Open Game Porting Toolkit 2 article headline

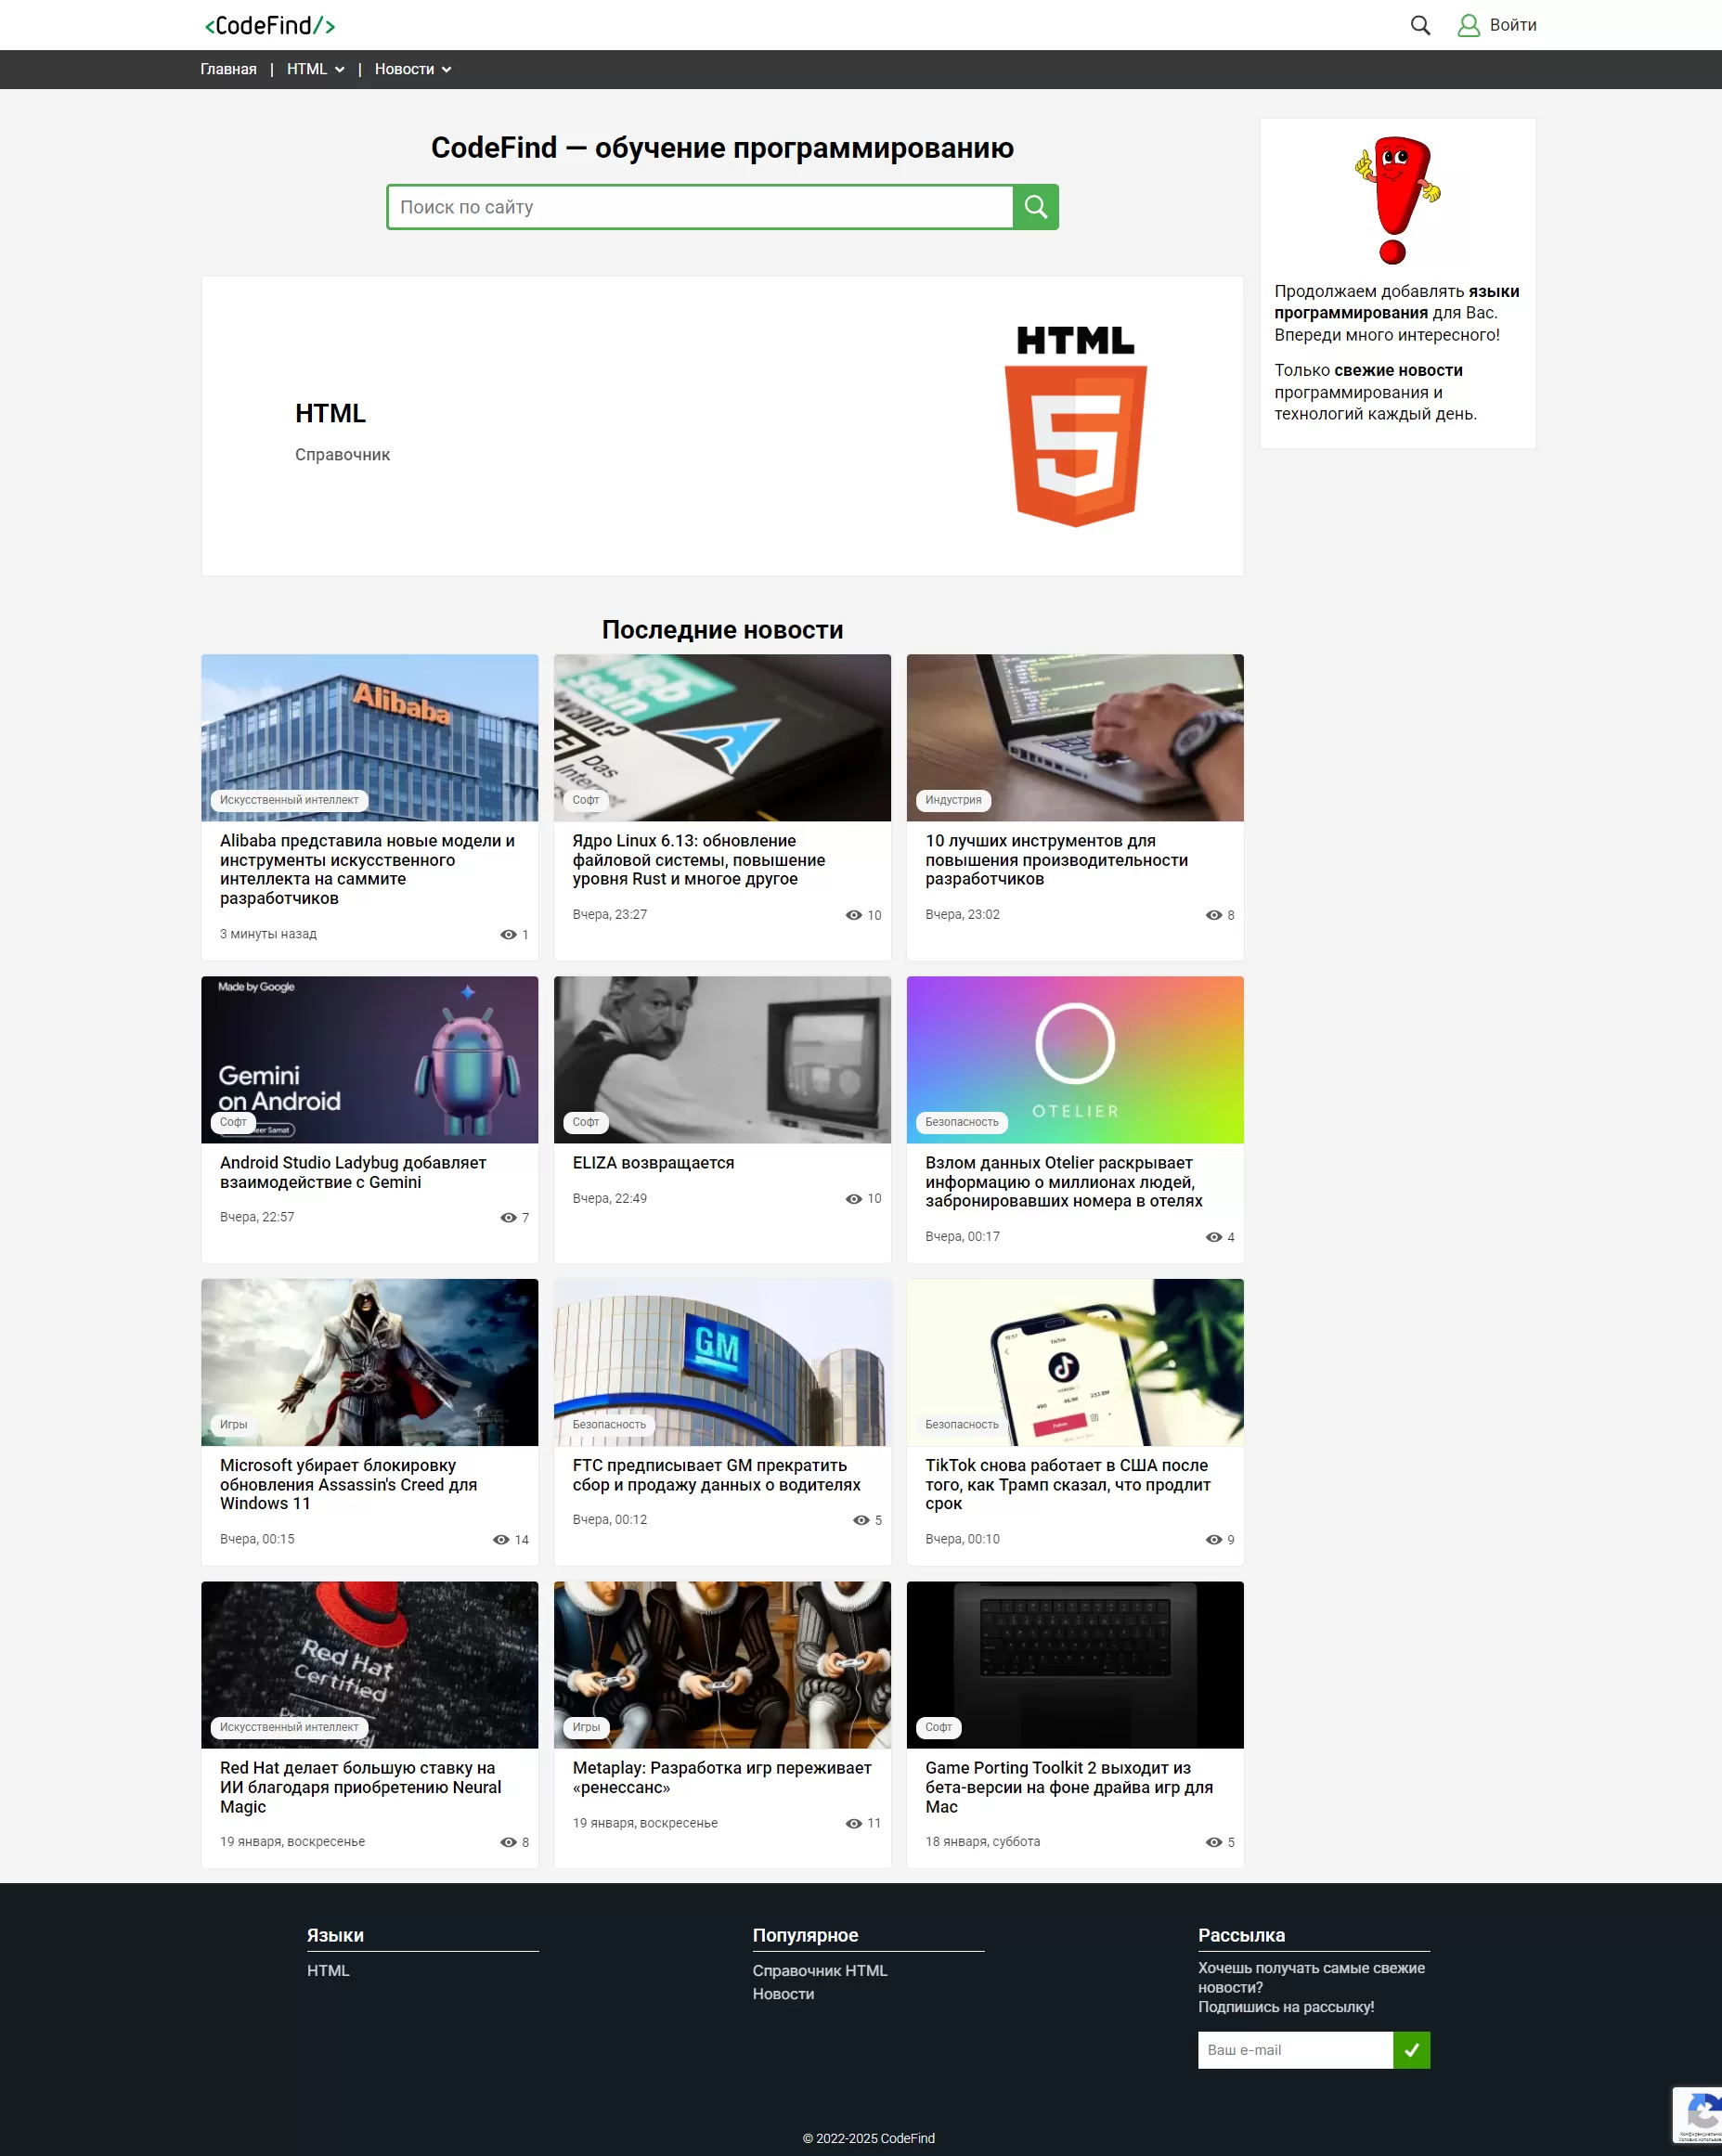pos(1069,1787)
